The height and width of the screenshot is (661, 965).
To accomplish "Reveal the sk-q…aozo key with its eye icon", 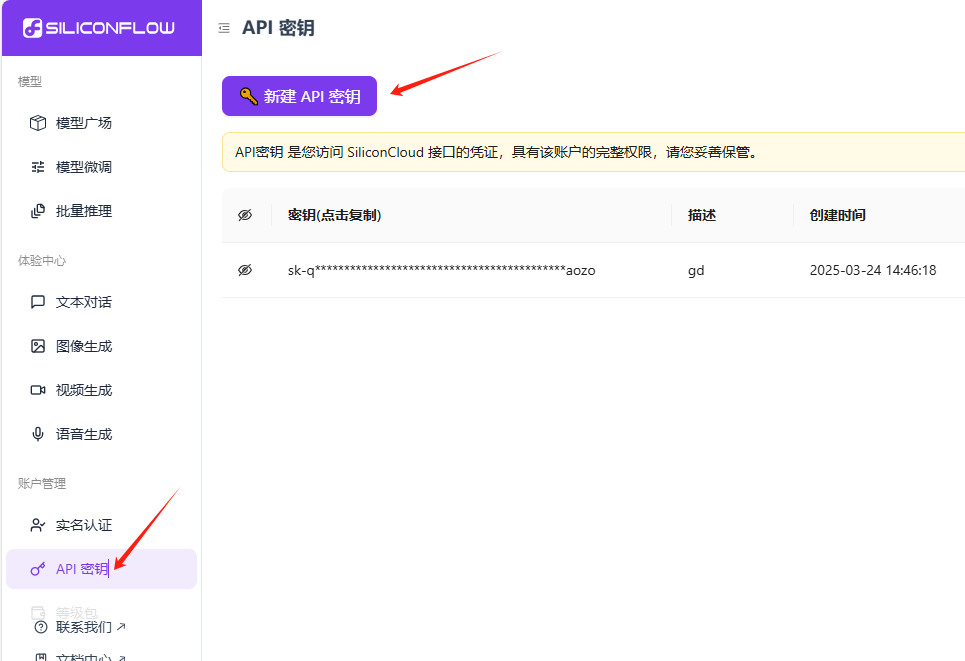I will [245, 270].
